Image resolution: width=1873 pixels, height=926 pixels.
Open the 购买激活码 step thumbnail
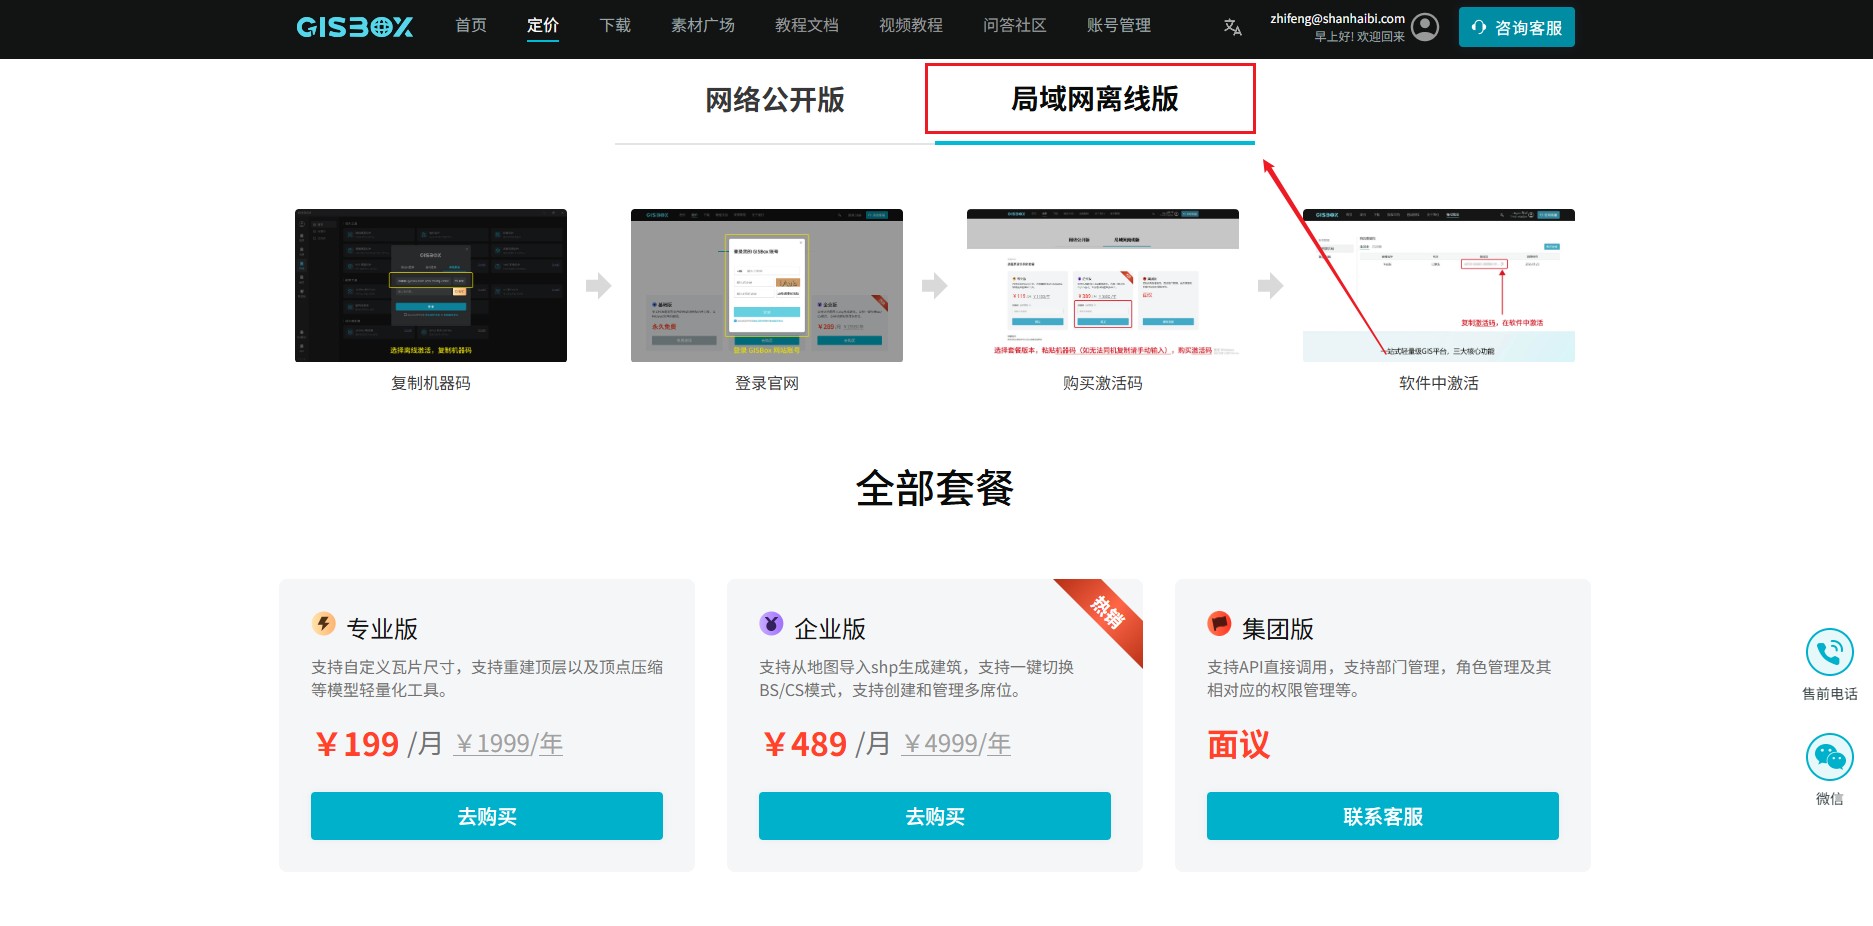click(1103, 285)
